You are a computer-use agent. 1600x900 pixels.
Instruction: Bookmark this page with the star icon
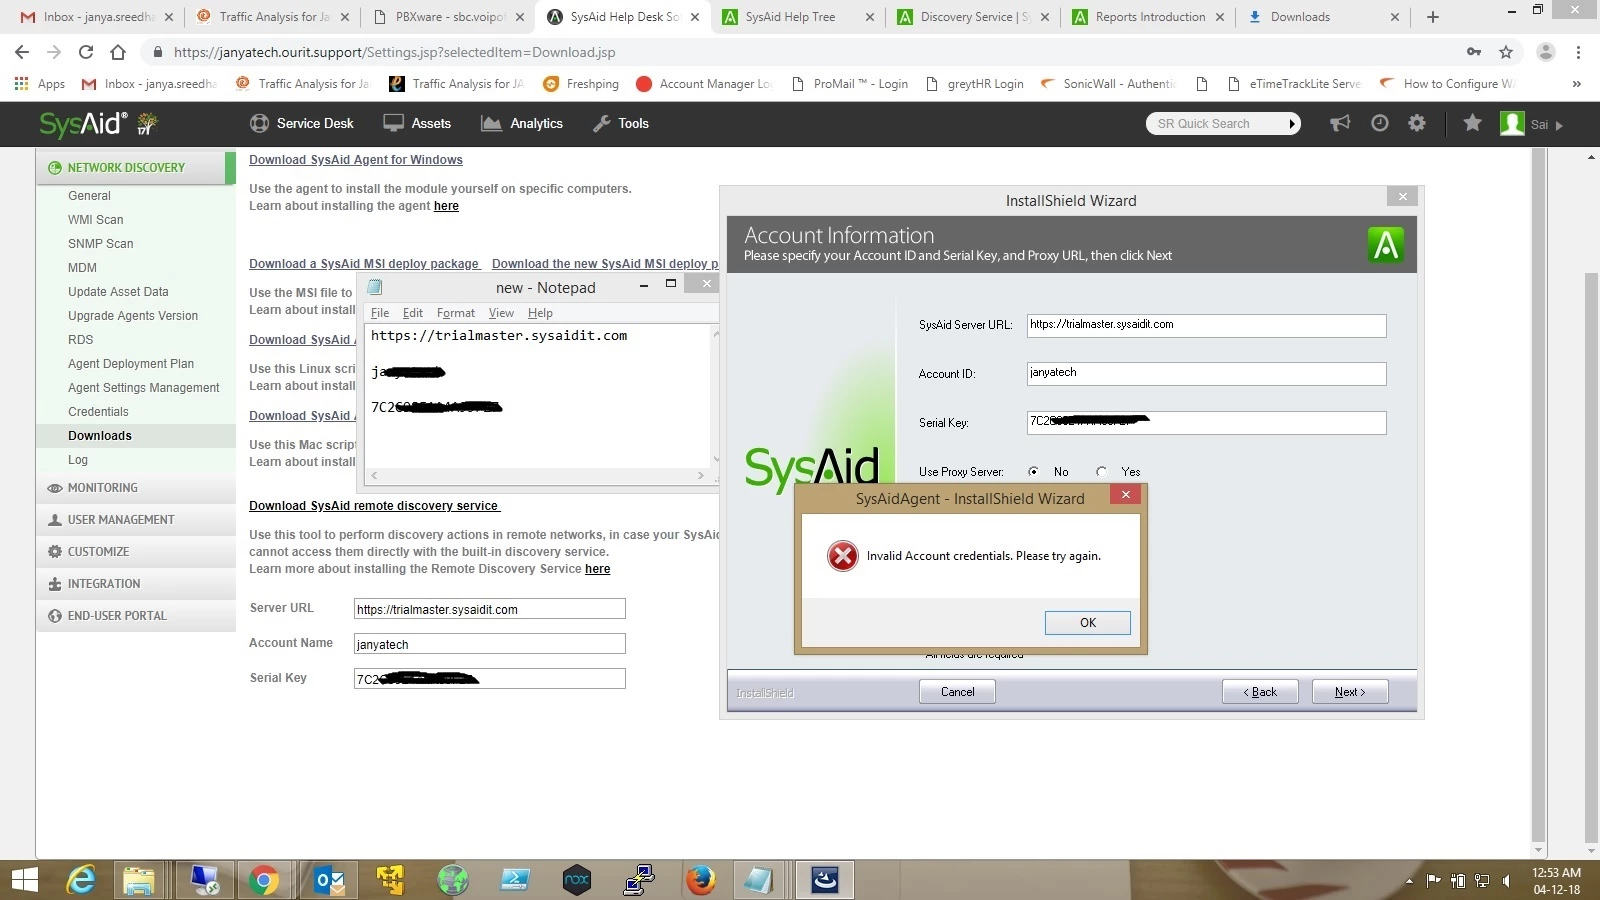coord(1506,52)
